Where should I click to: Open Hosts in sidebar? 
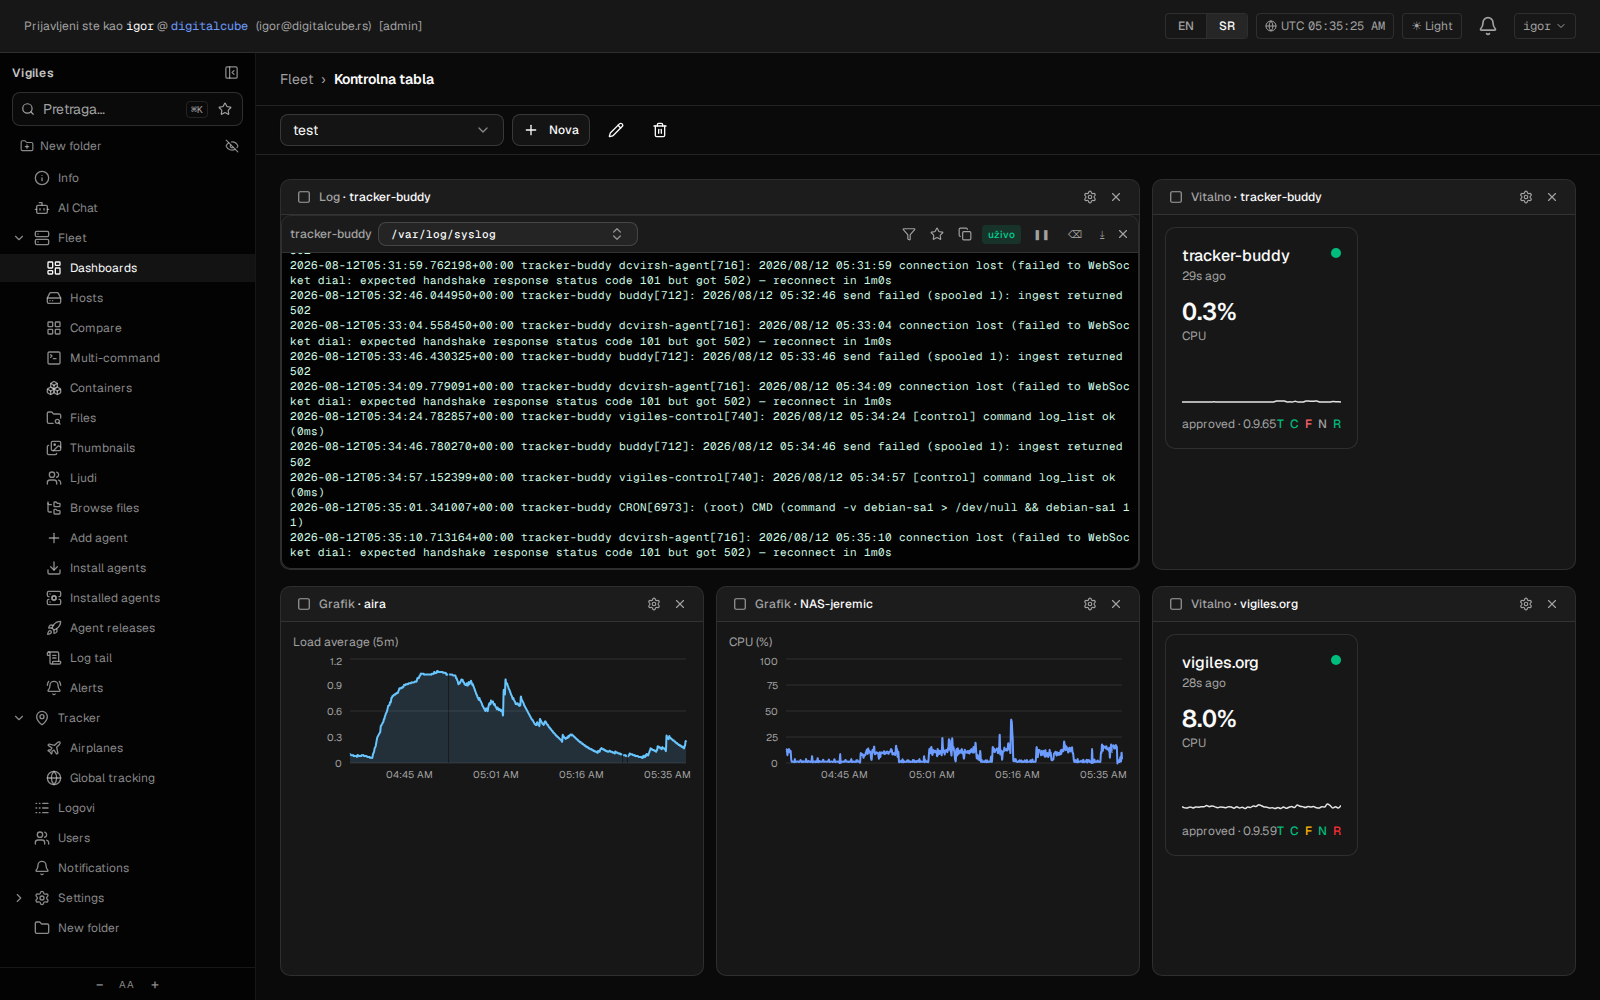pos(127,298)
